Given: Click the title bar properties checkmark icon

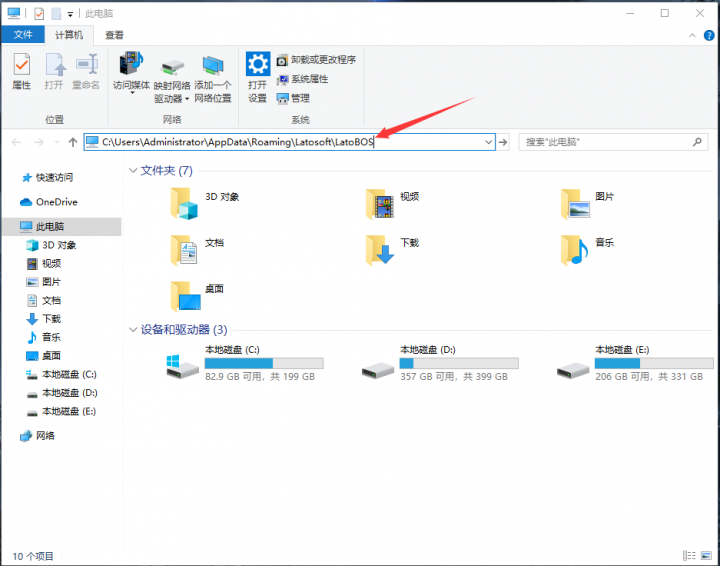Looking at the screenshot, I should coord(39,14).
